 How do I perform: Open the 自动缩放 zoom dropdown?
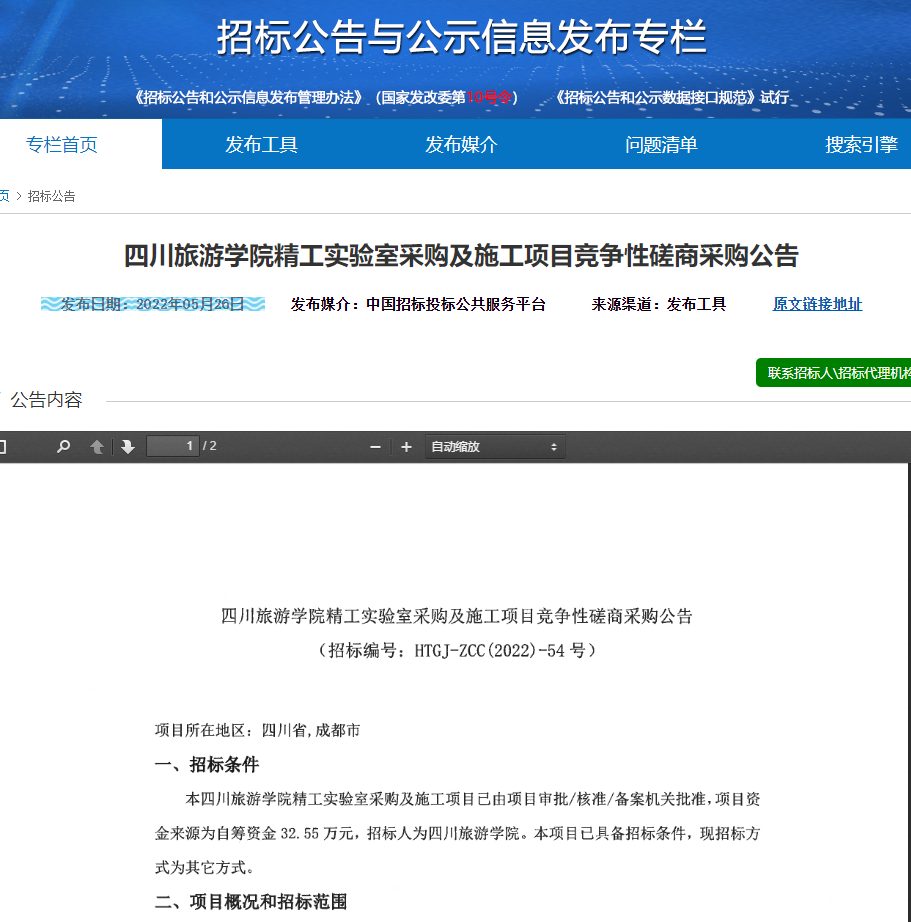[x=495, y=447]
